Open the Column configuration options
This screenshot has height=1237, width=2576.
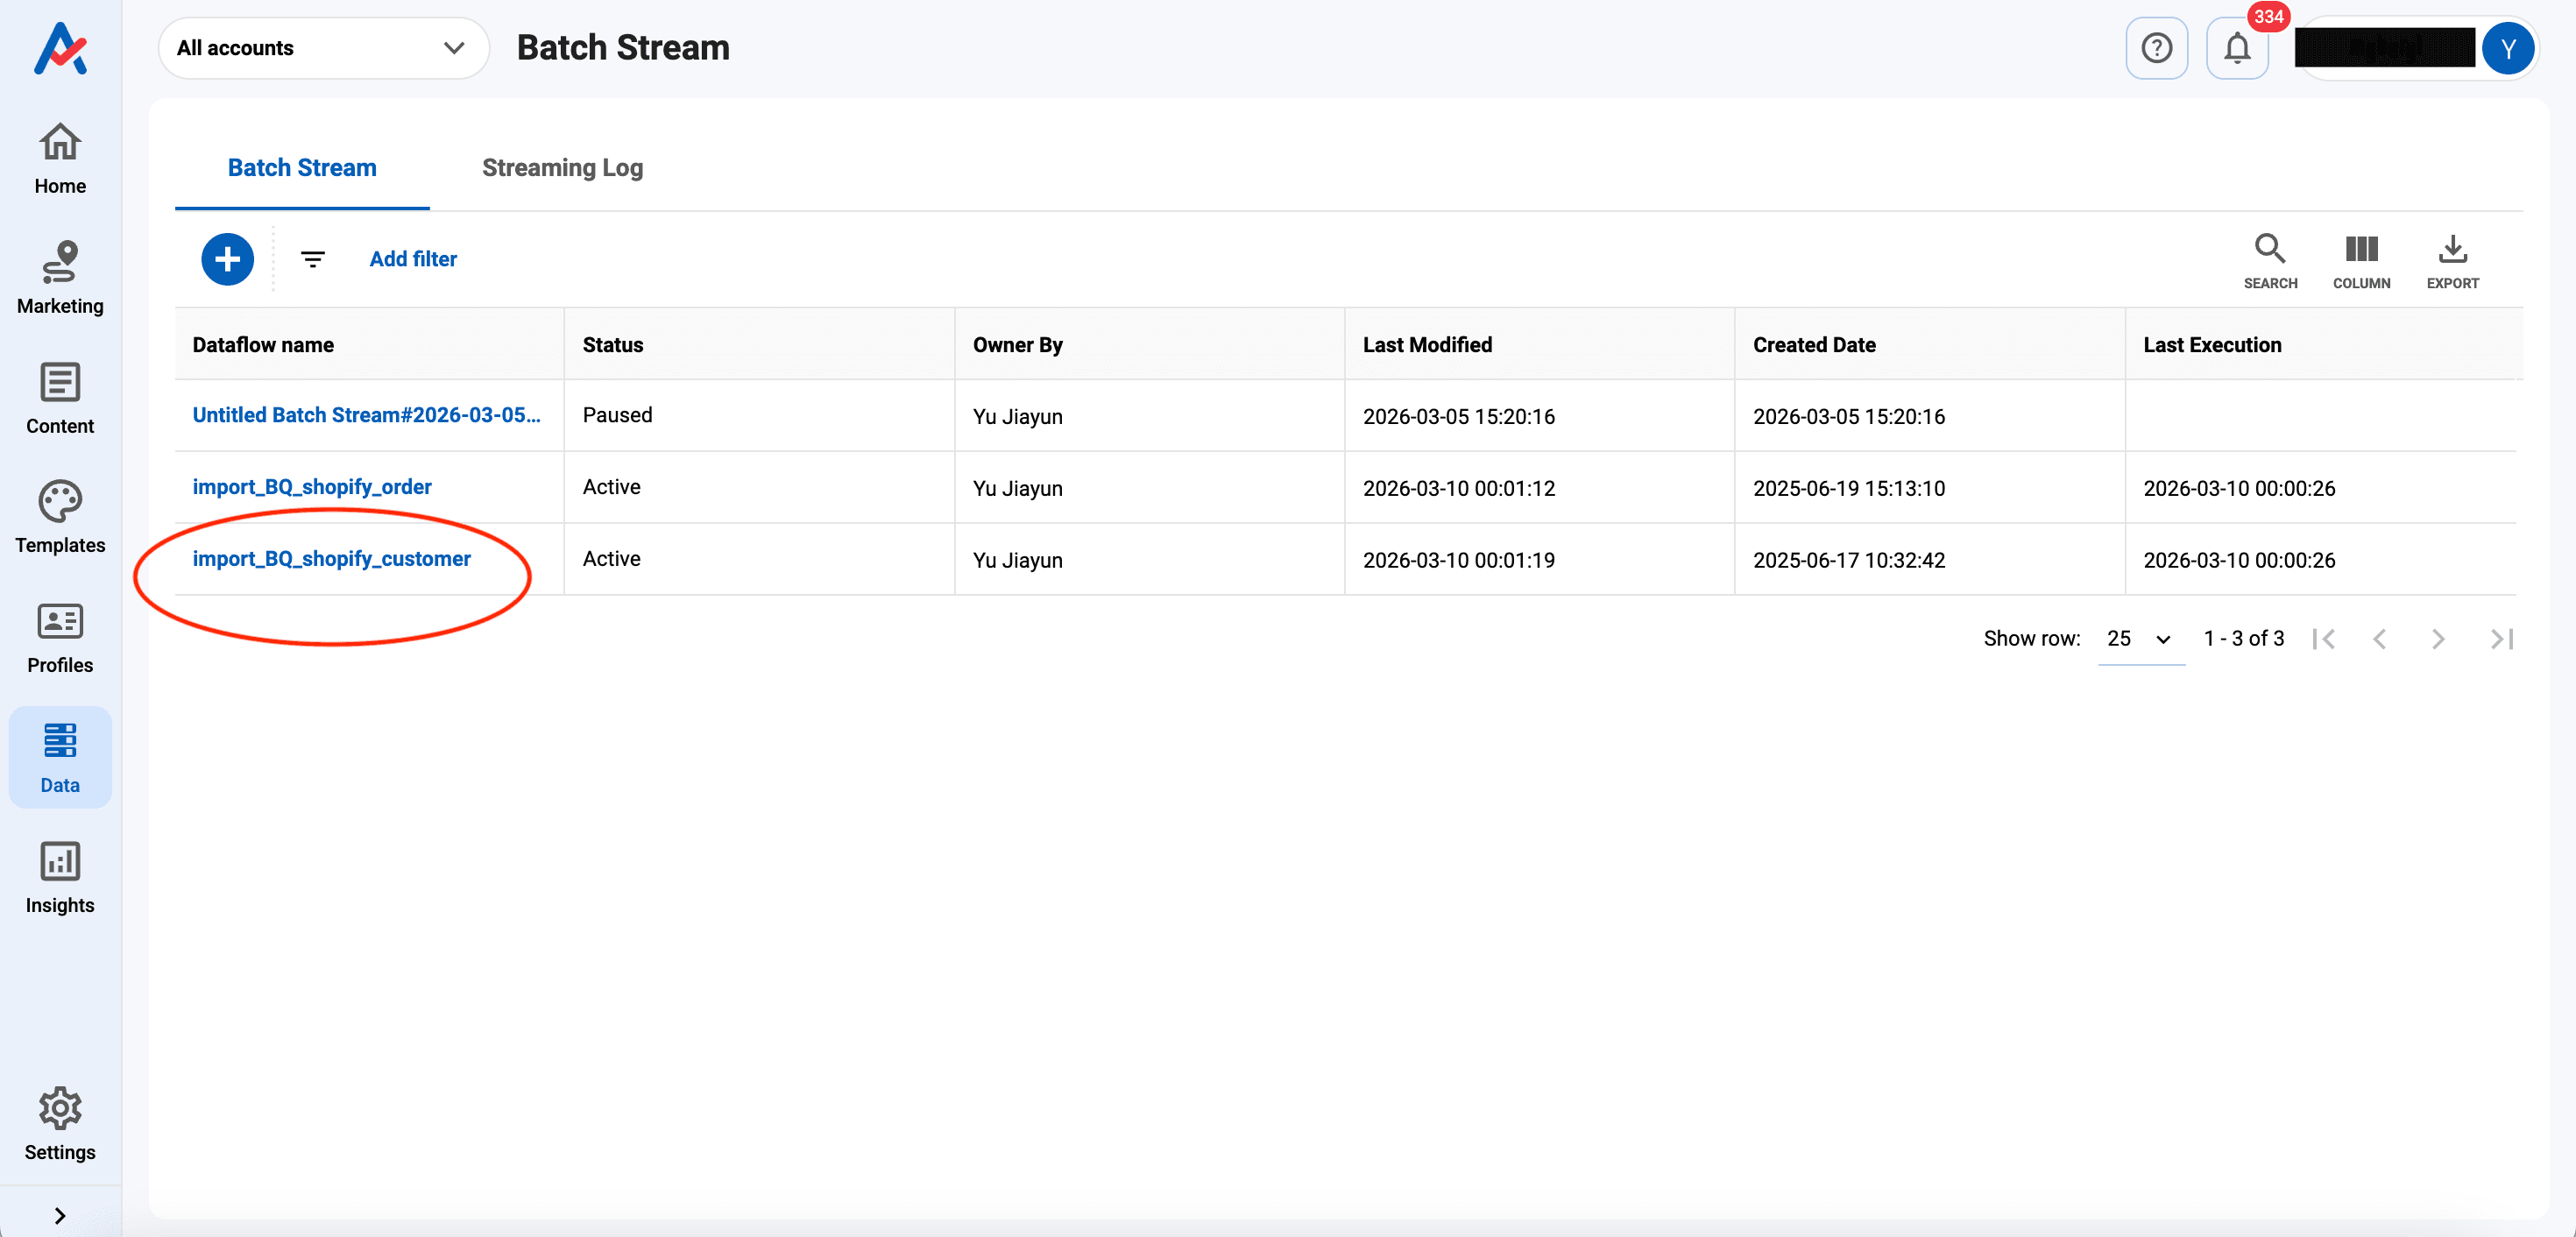(2361, 259)
